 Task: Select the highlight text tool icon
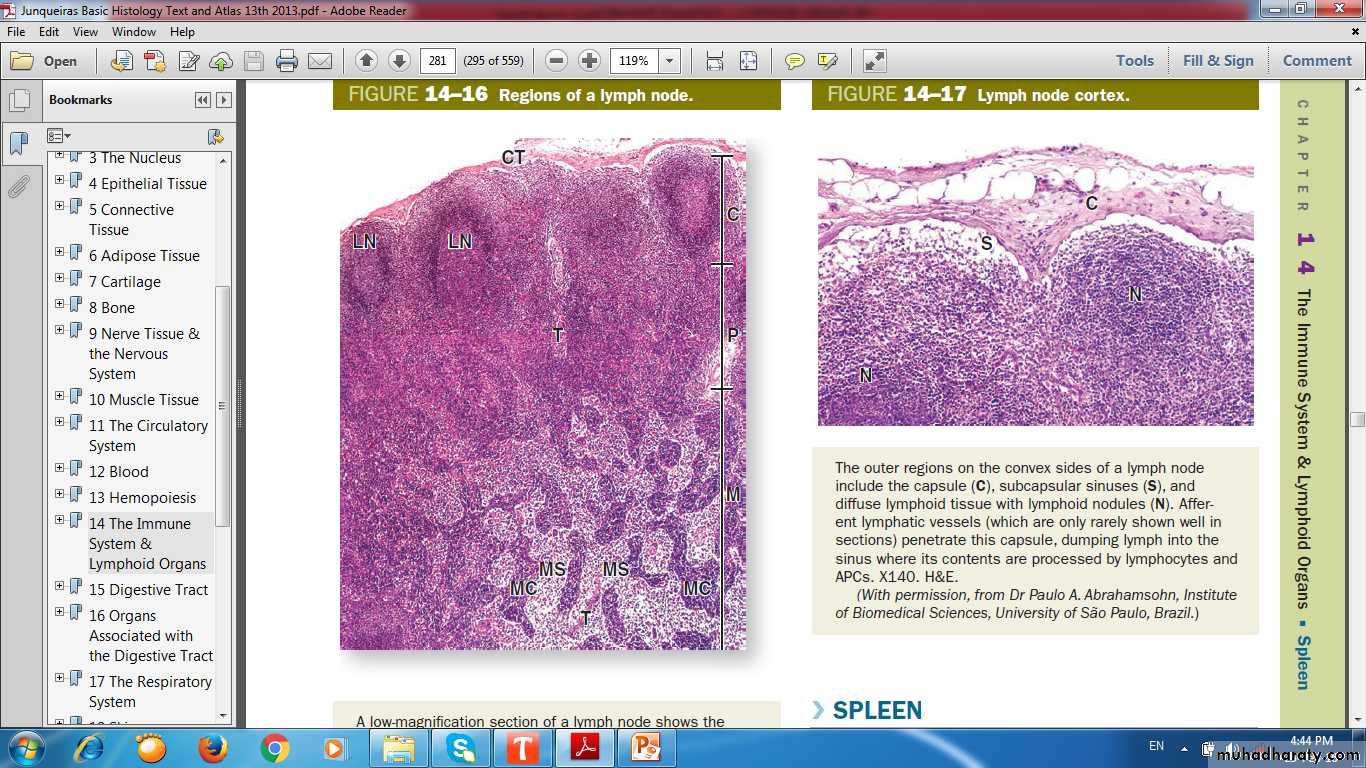[827, 61]
